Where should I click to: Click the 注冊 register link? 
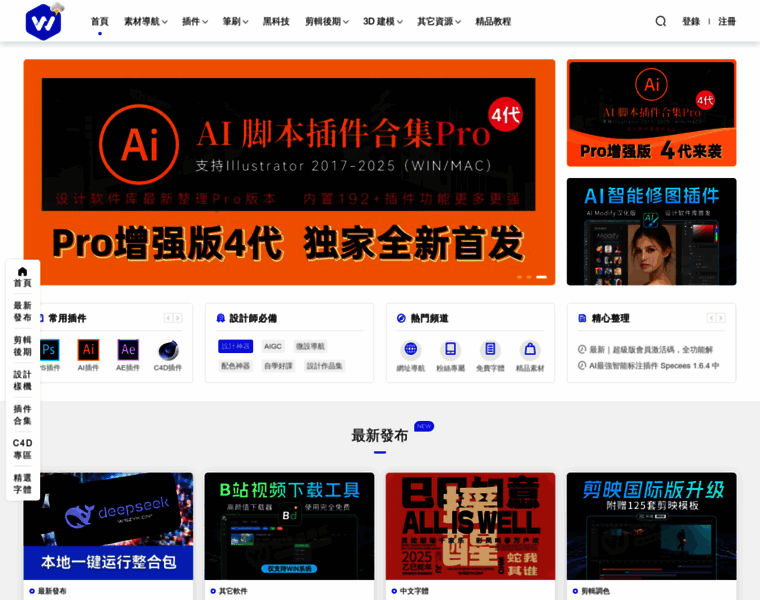click(727, 21)
